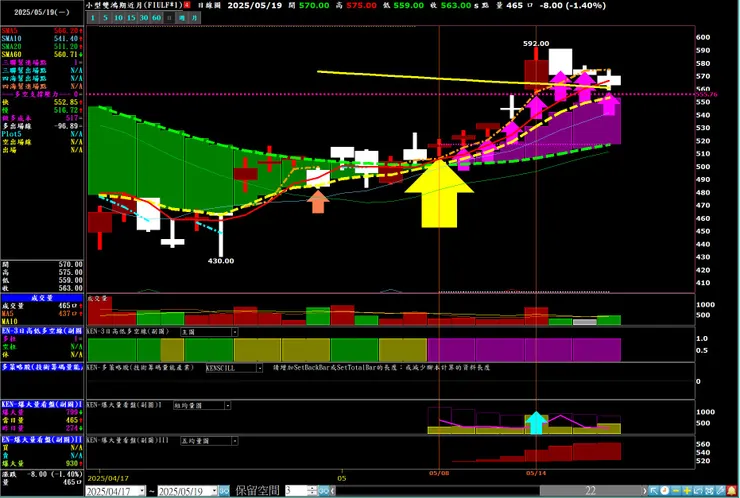Screen dimensions: 740x498
Task: Click the MA5 volume value 437
Action: (67, 314)
